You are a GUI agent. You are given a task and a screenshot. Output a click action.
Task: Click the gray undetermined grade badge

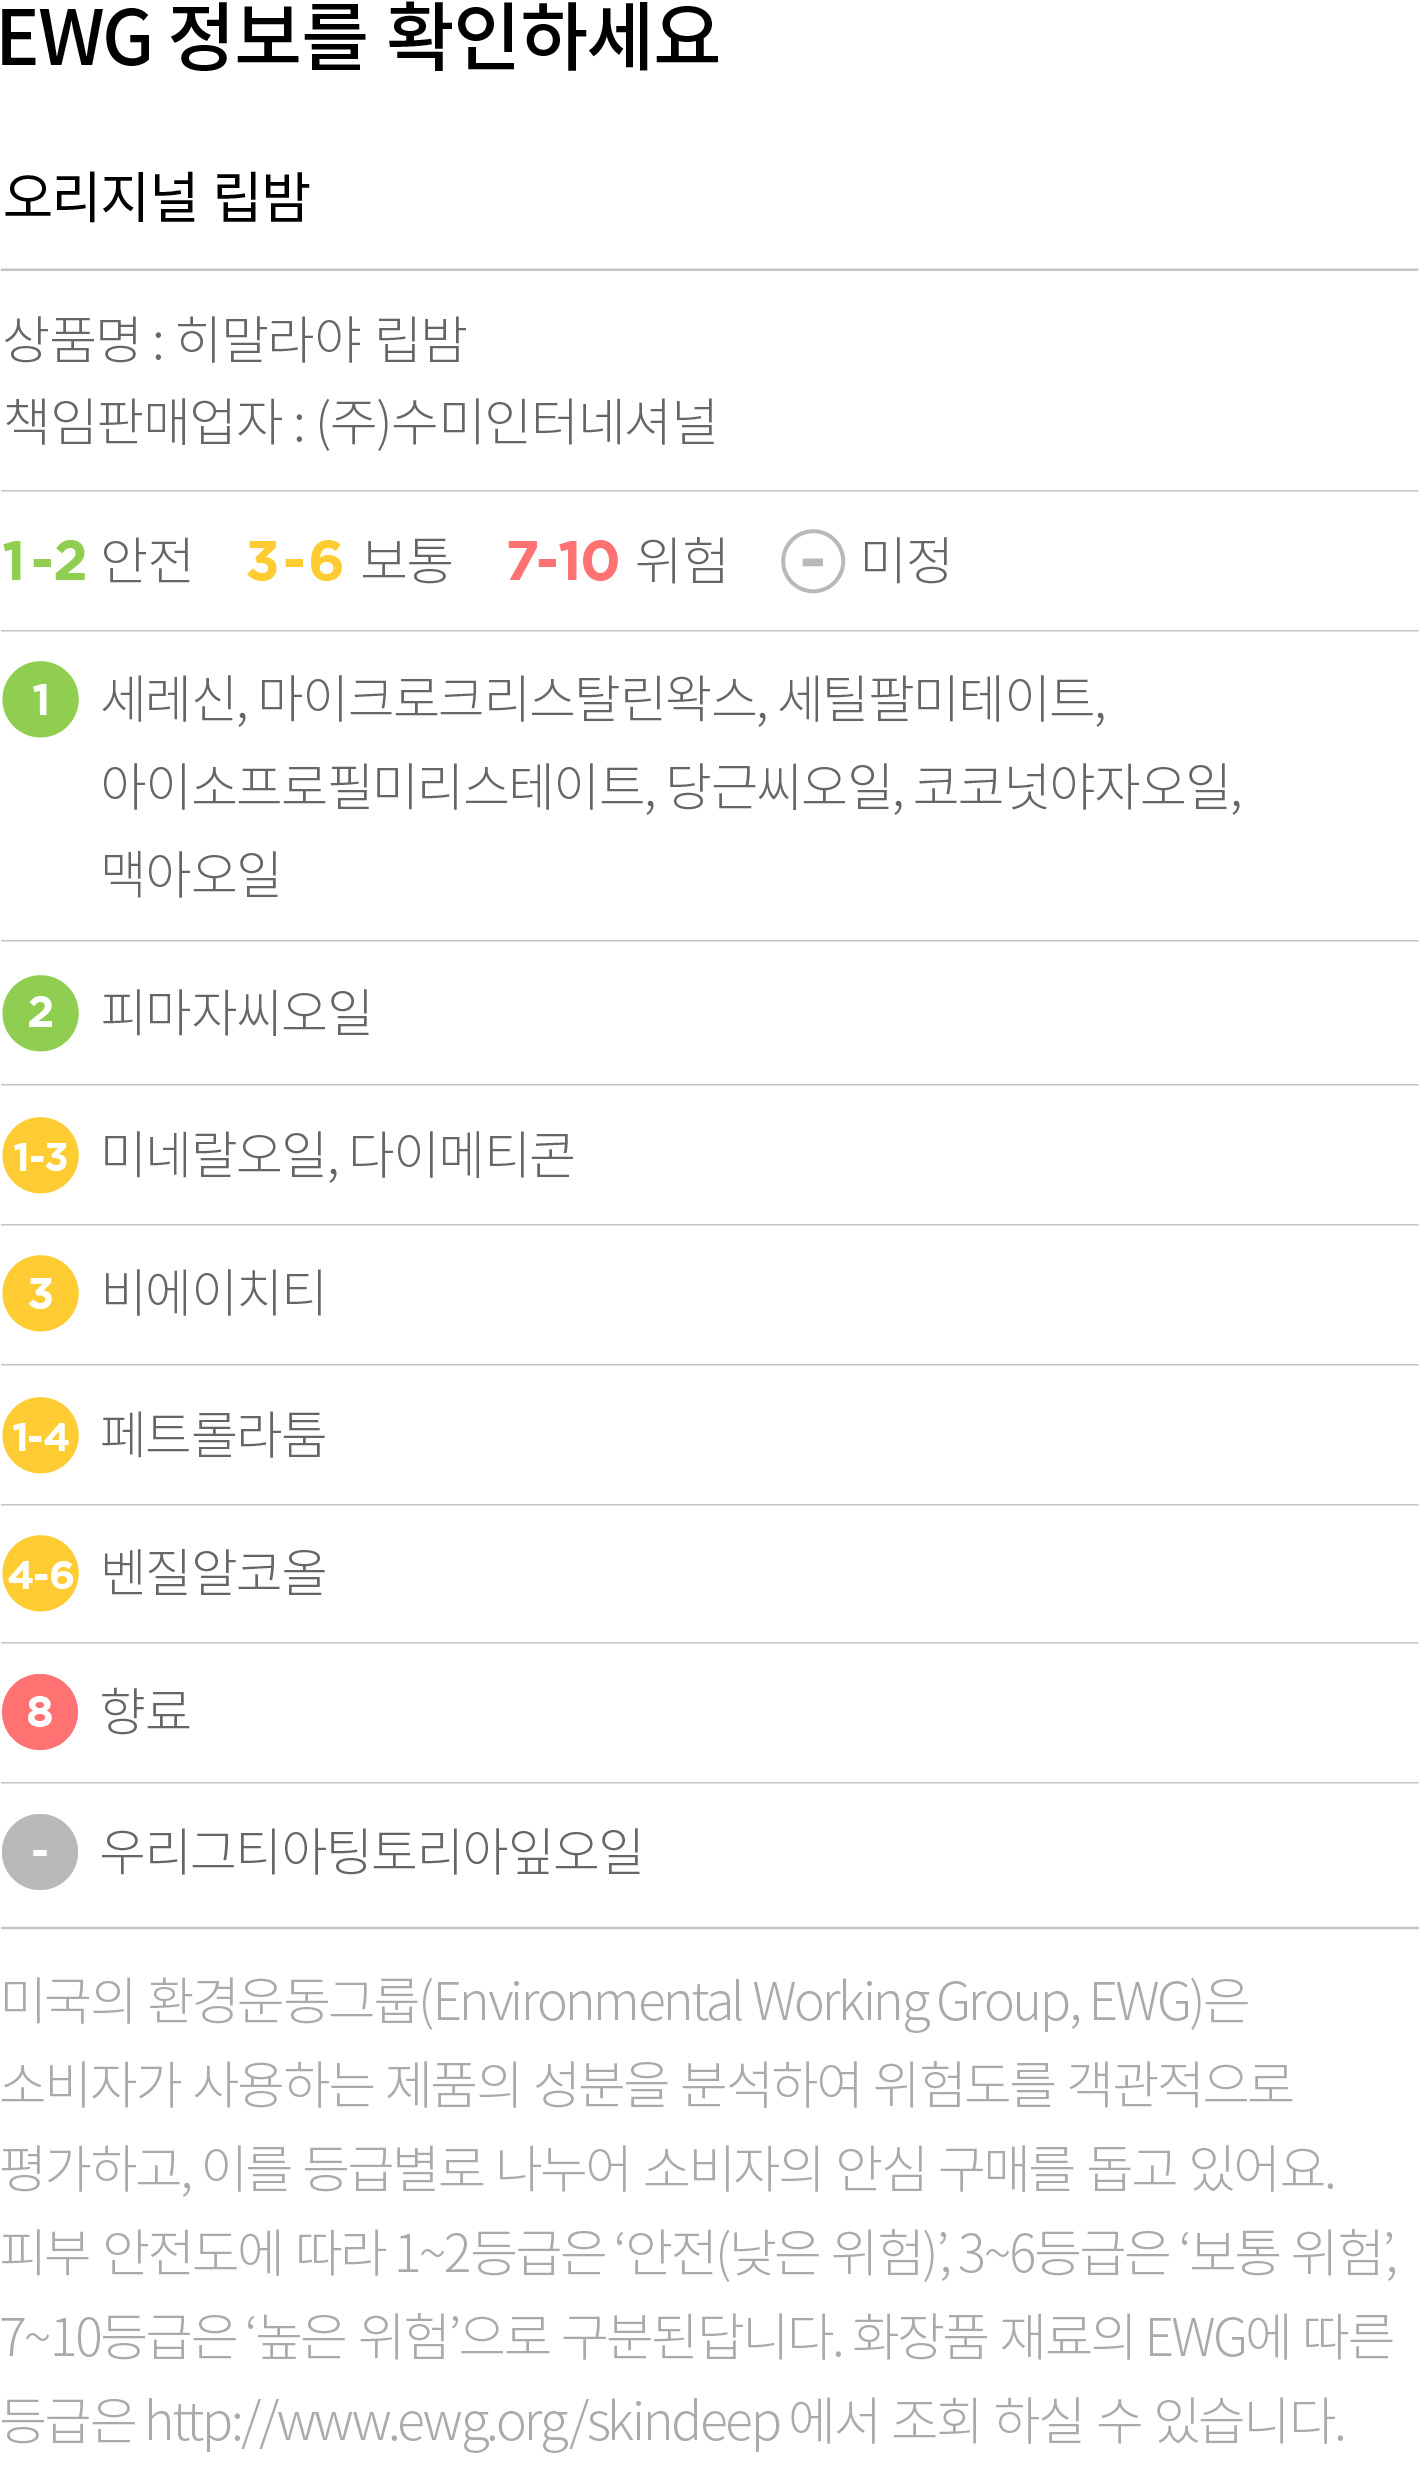click(x=40, y=1852)
